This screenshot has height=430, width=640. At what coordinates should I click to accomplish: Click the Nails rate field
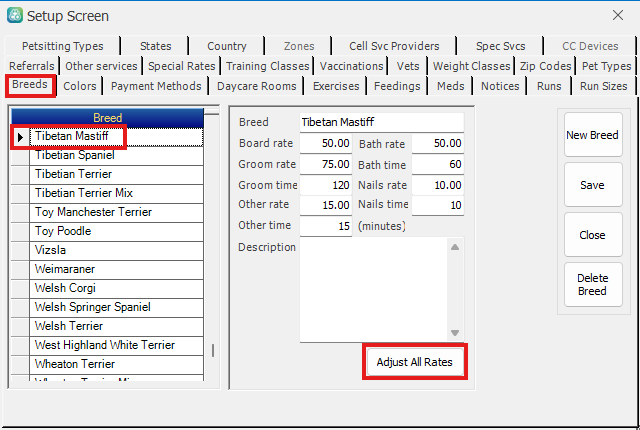[438, 185]
